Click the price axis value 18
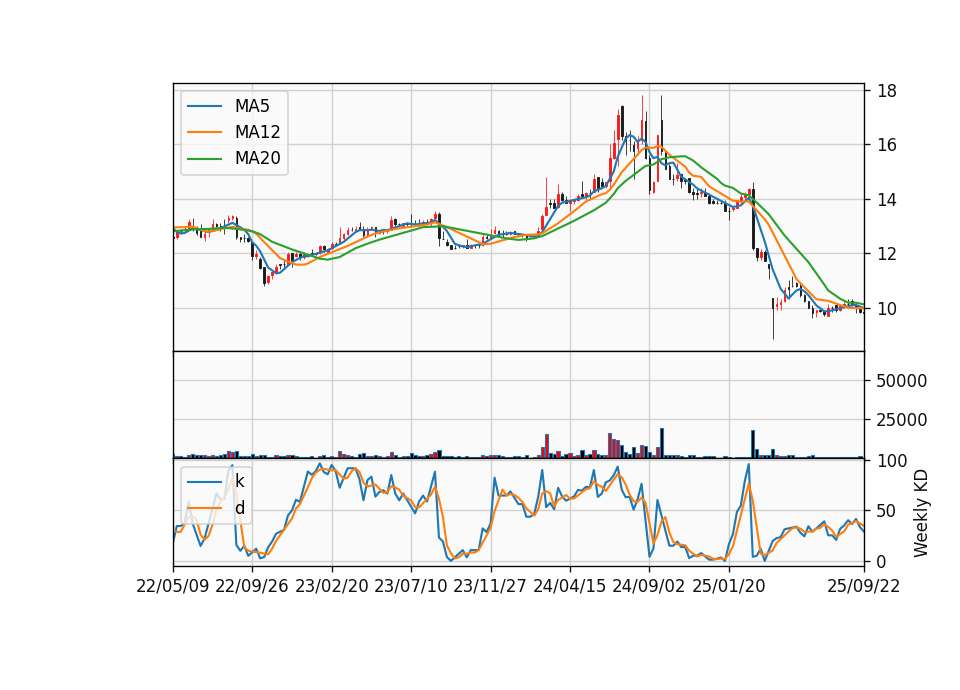This screenshot has height=690, width=960. 887,91
